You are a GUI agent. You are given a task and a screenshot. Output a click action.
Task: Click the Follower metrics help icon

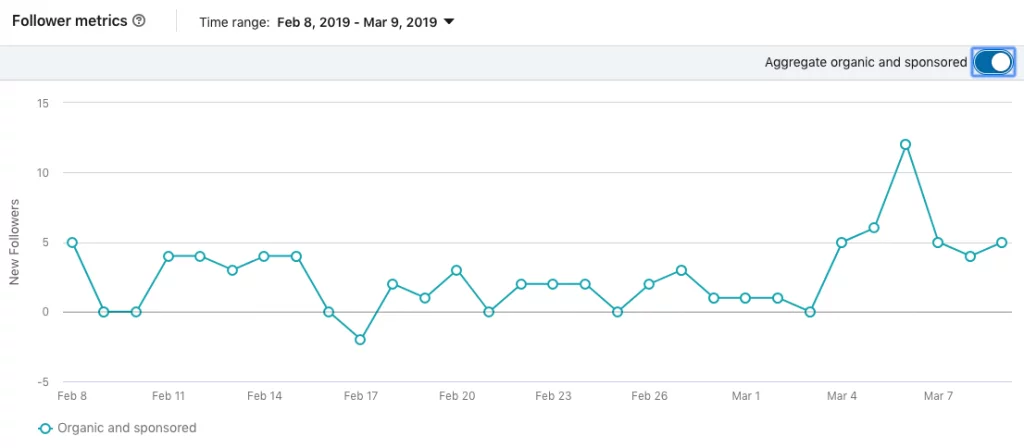(x=138, y=21)
